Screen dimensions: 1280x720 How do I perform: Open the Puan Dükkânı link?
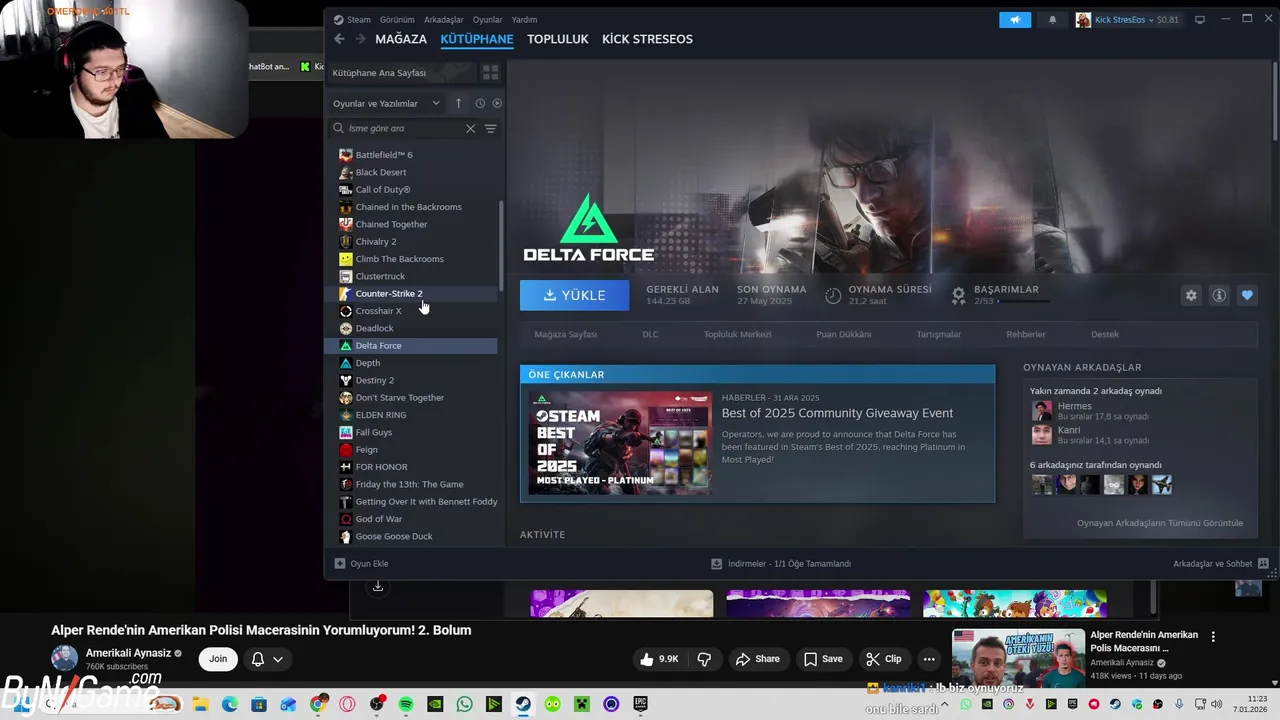pyautogui.click(x=844, y=334)
